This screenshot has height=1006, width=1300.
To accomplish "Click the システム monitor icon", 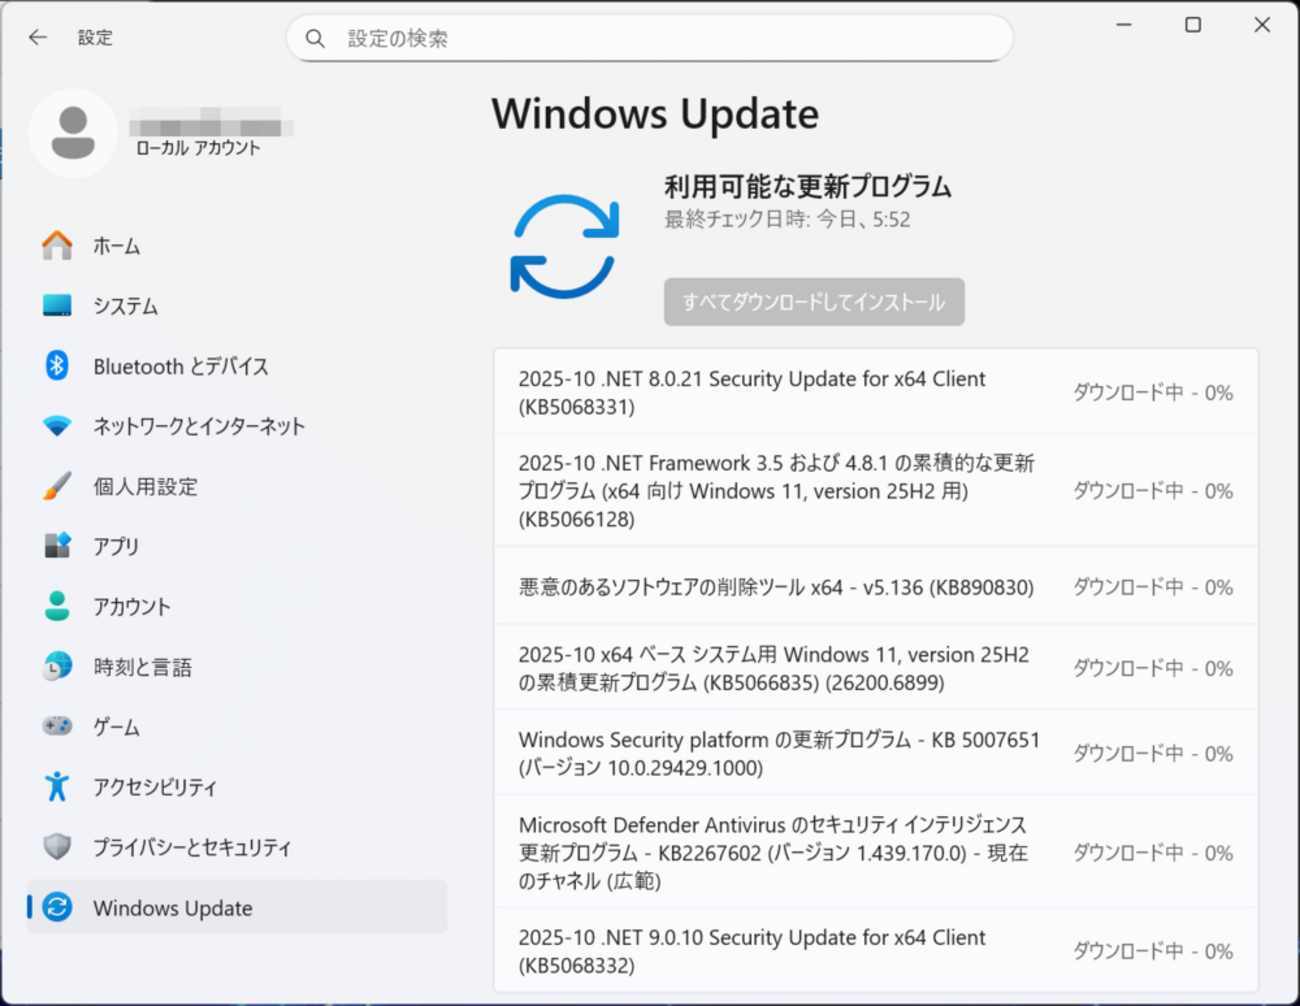I will point(57,305).
